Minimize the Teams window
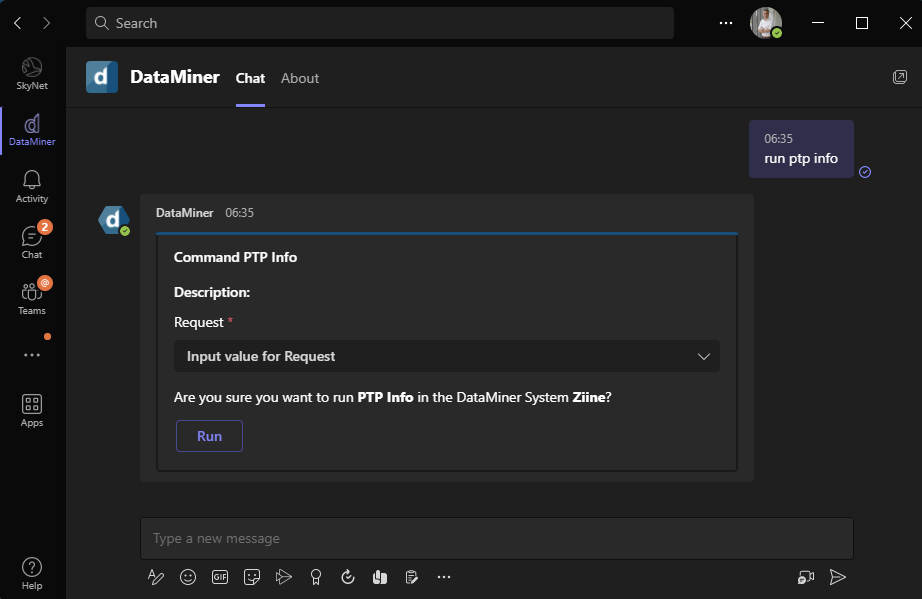This screenshot has width=922, height=599. pyautogui.click(x=818, y=23)
